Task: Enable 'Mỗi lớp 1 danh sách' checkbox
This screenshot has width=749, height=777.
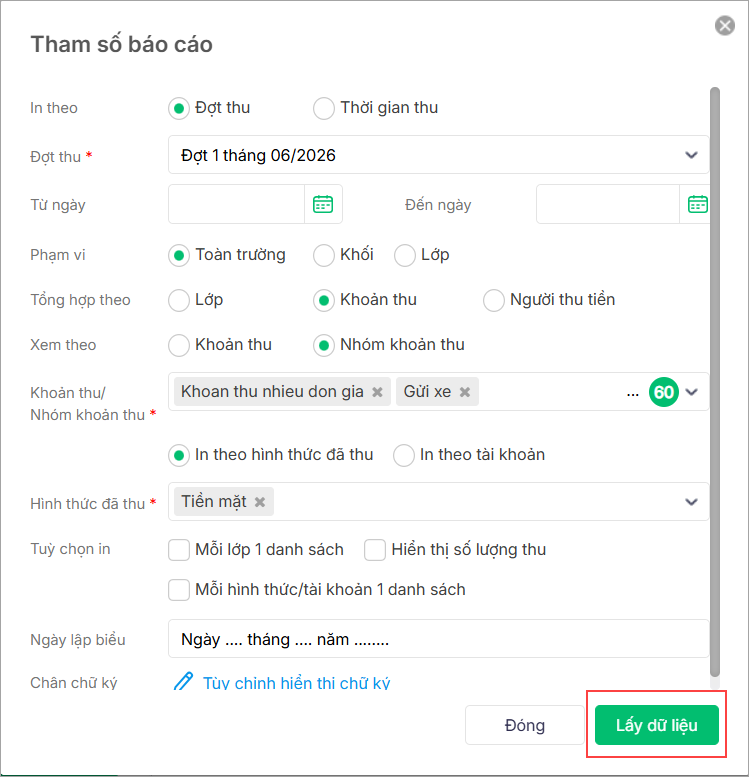Action: 179,549
